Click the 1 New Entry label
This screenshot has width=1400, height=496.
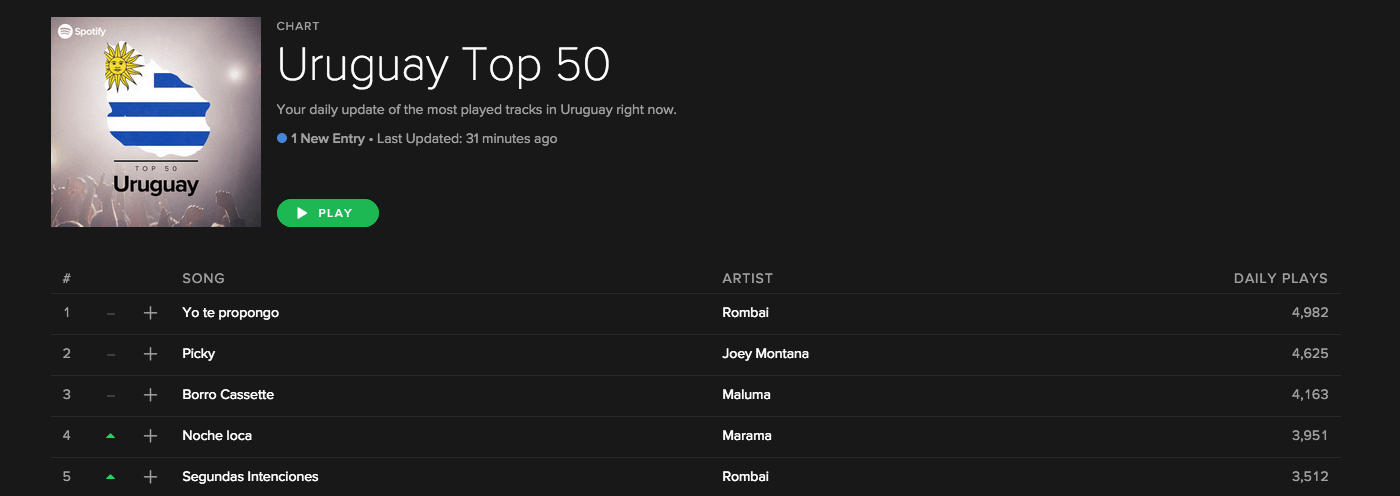(x=328, y=139)
